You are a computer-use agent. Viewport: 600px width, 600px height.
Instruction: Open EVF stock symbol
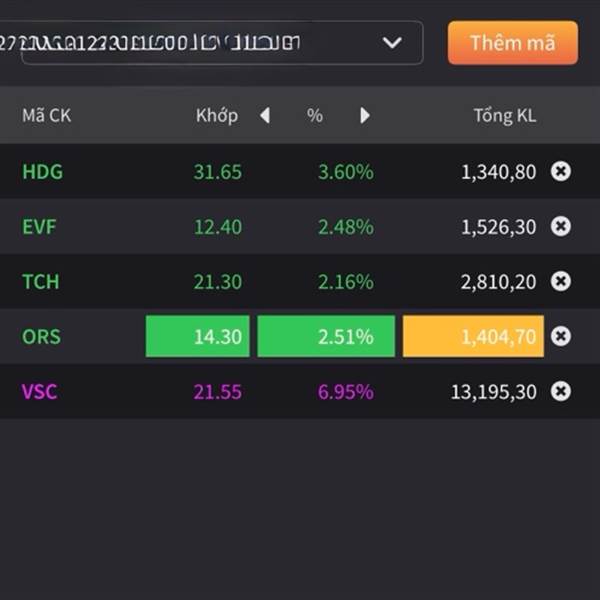[39, 227]
